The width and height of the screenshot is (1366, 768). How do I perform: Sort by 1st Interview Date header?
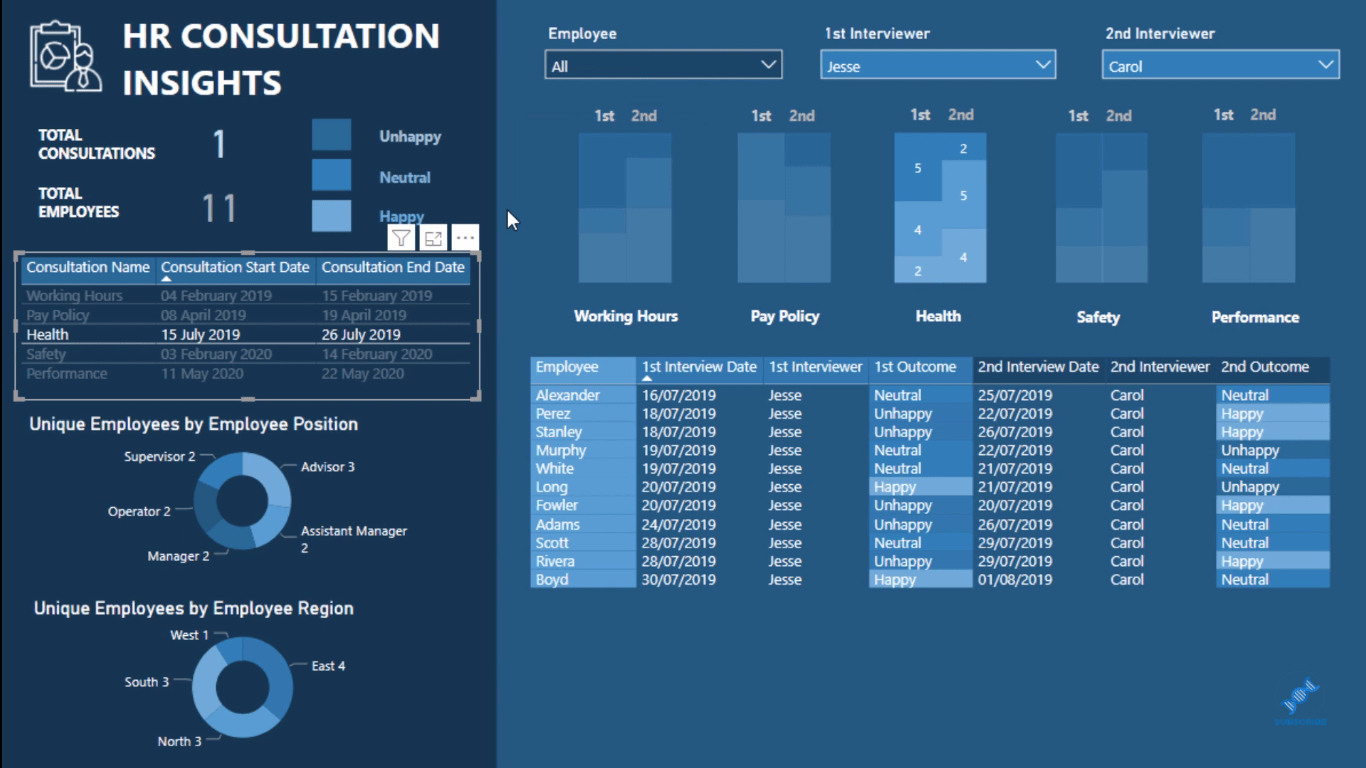click(700, 368)
